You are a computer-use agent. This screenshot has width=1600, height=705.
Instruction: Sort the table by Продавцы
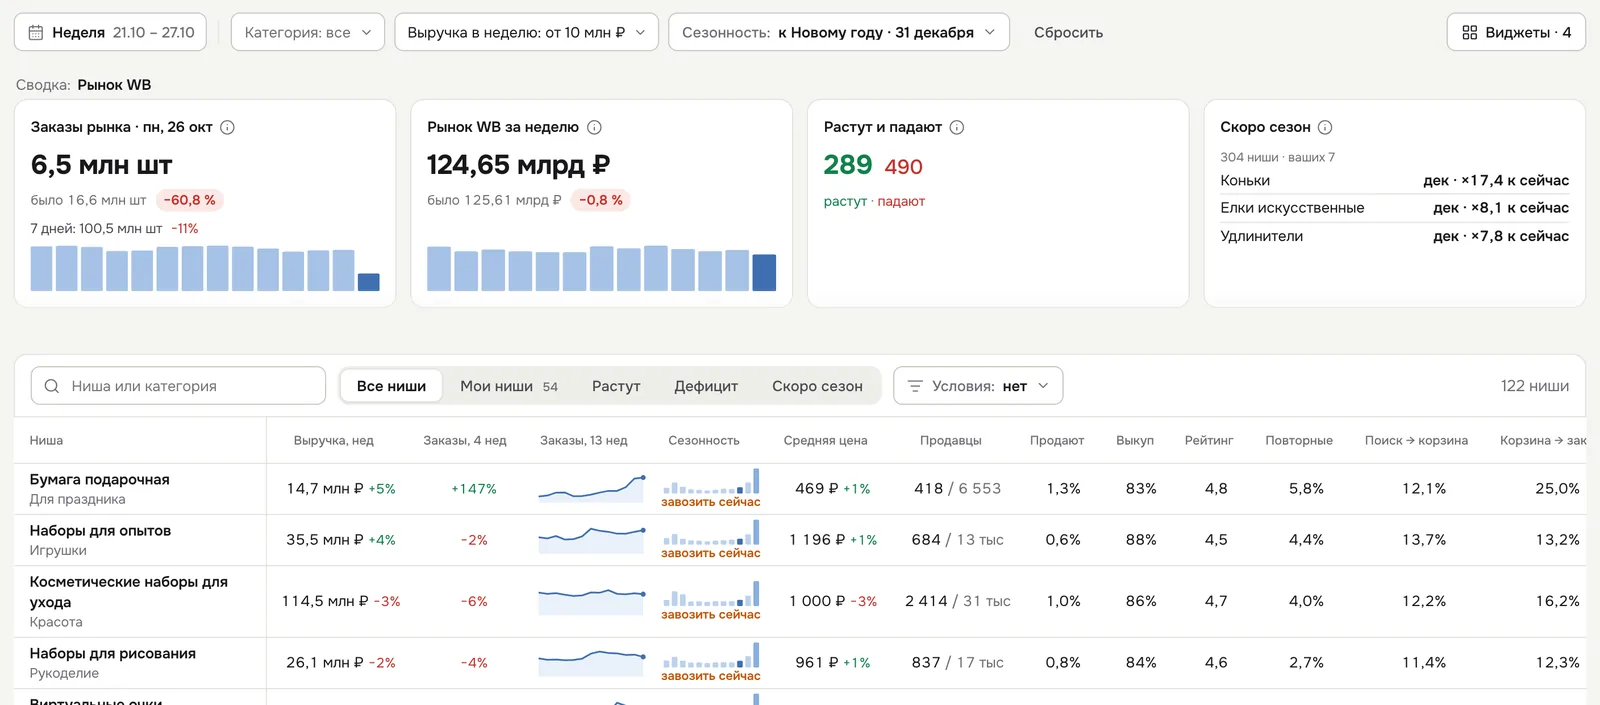click(951, 440)
